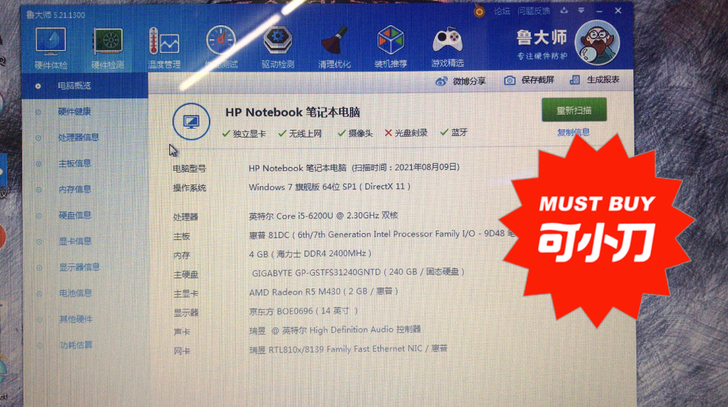Screen dimensions: 728x407
Task: Close the 鲁大师 window
Action: pyautogui.click(x=618, y=10)
